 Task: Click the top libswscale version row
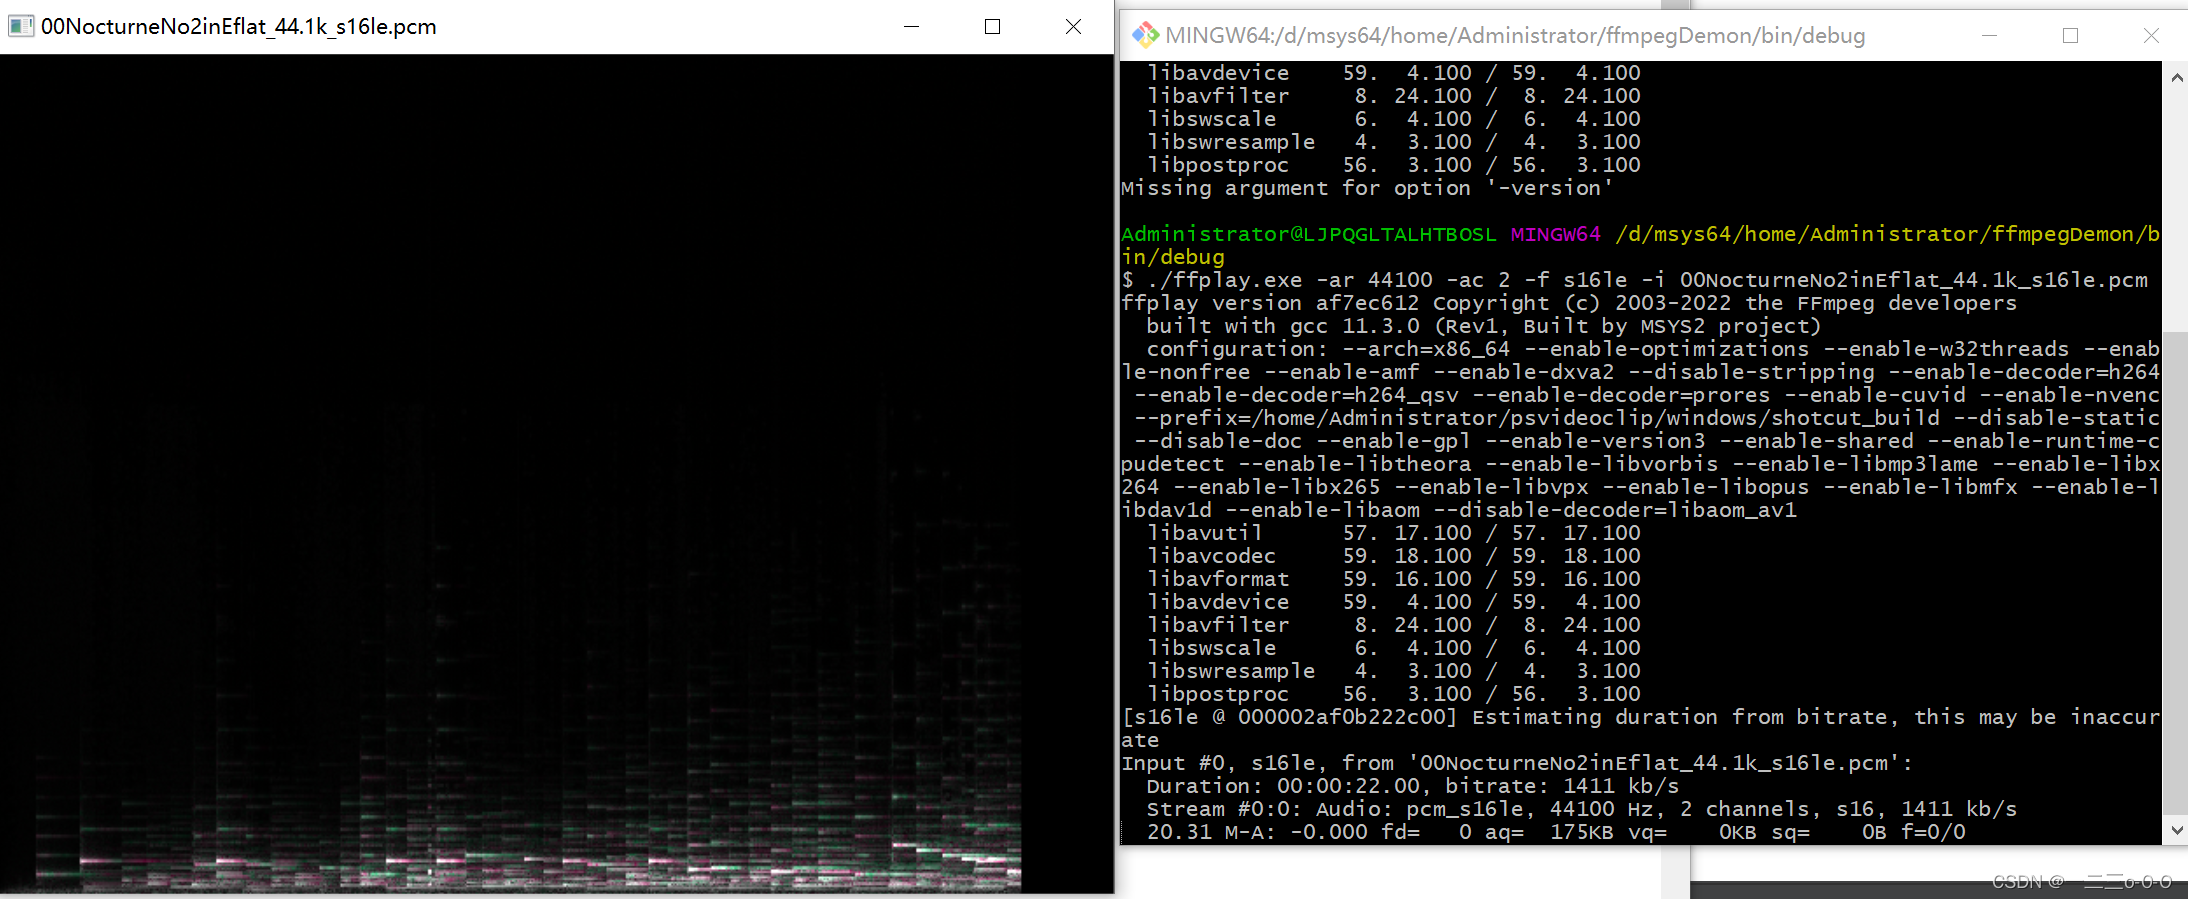1394,119
